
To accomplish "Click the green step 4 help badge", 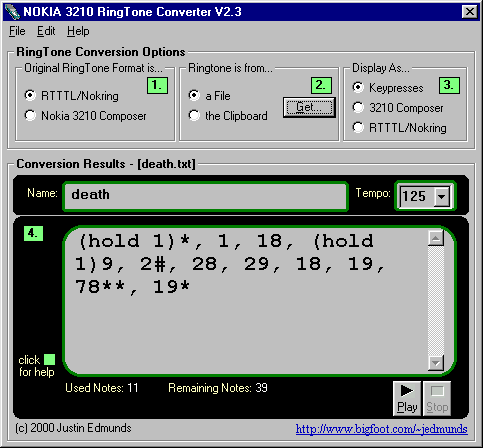I will click(33, 233).
